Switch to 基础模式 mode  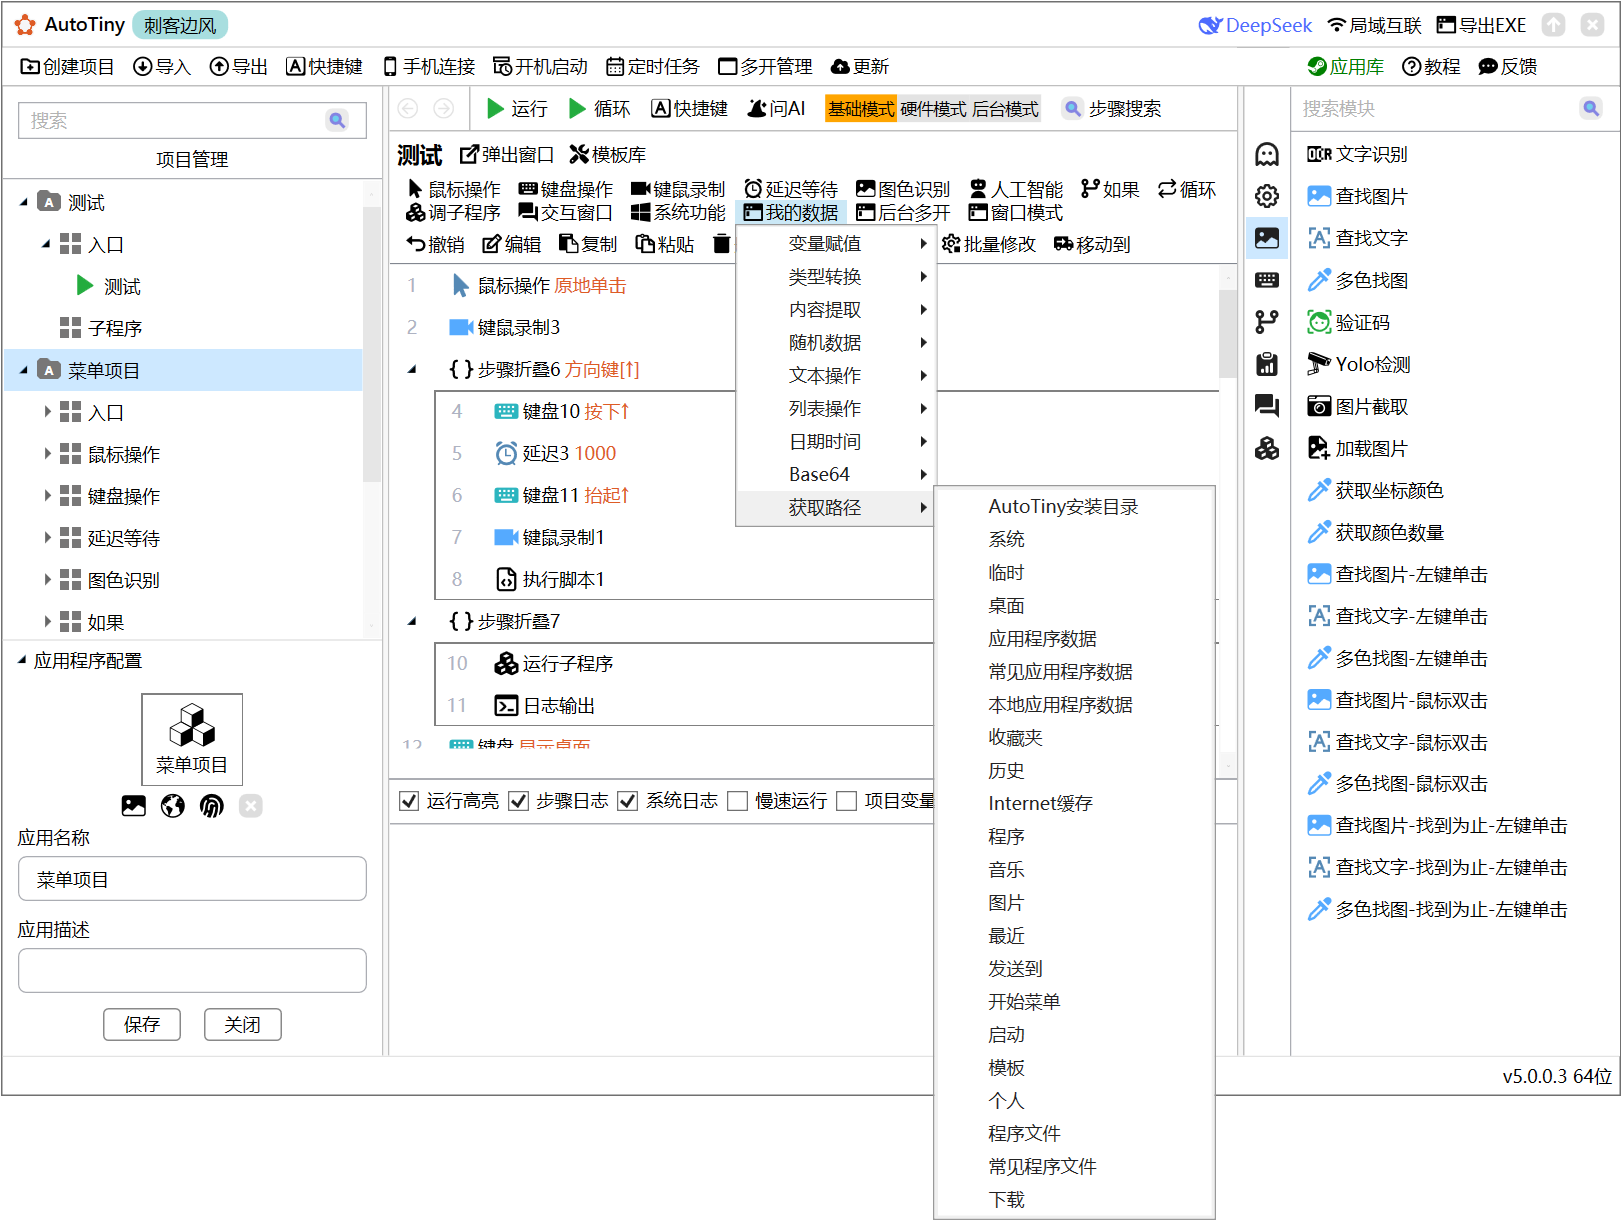pos(861,108)
